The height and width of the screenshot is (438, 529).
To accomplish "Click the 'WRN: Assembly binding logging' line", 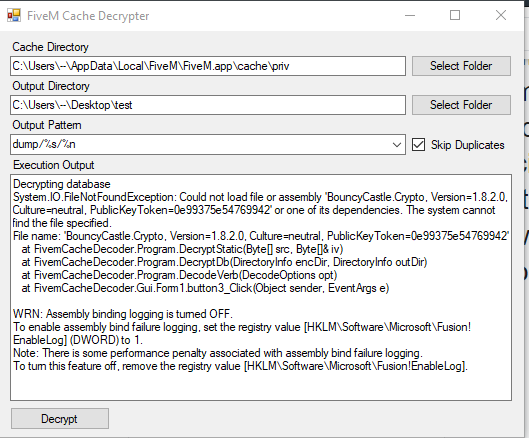I will pos(123,314).
